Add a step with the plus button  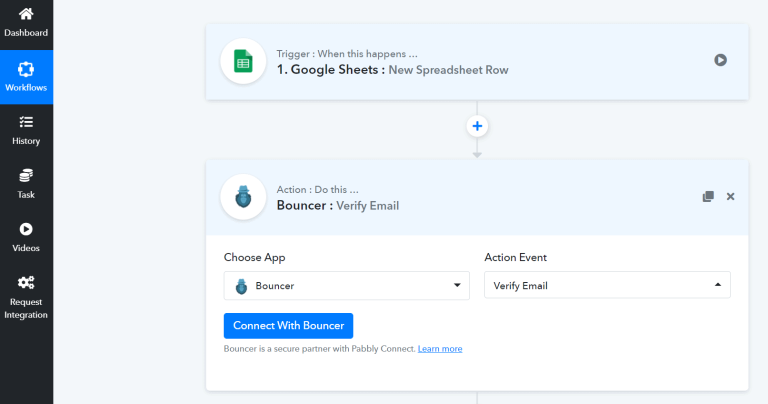tap(477, 126)
